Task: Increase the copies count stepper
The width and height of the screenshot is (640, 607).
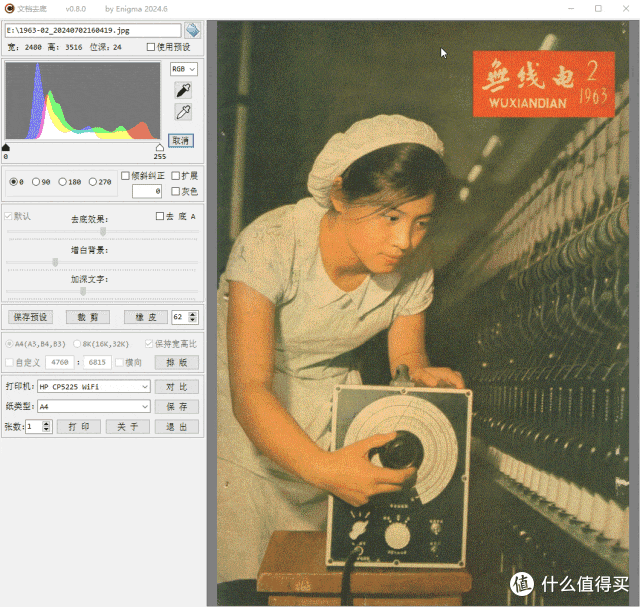Action: (46, 424)
